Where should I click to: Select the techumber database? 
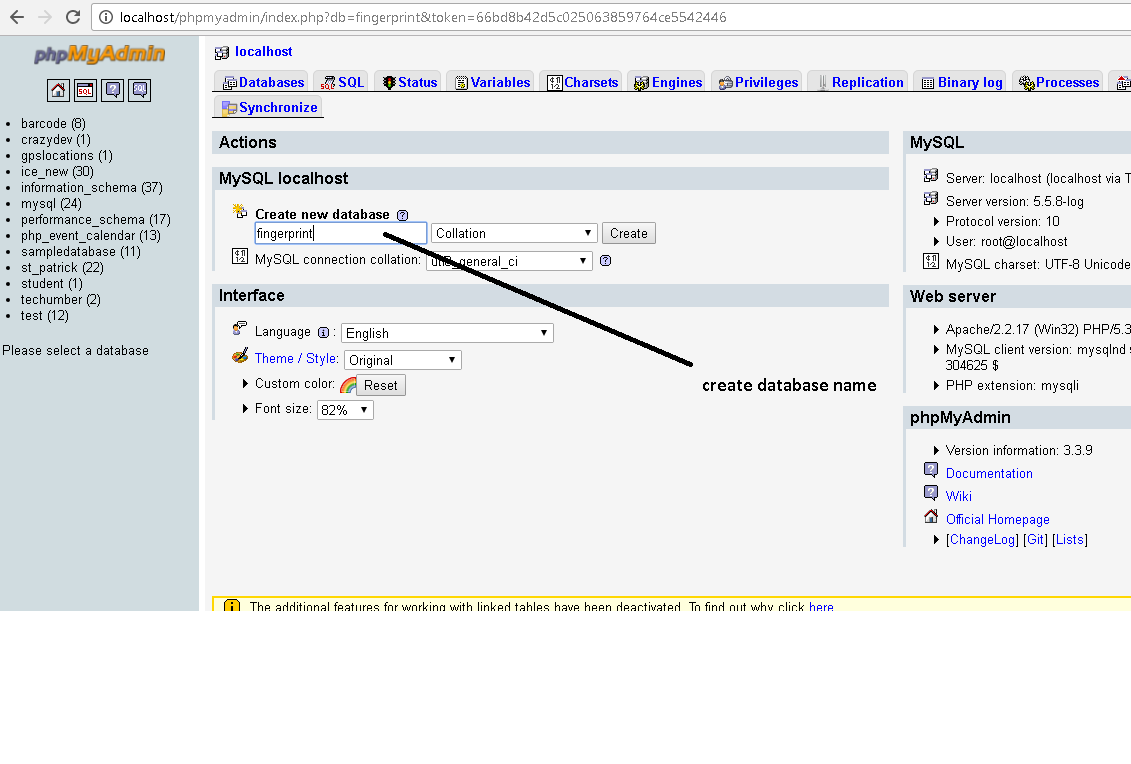61,299
